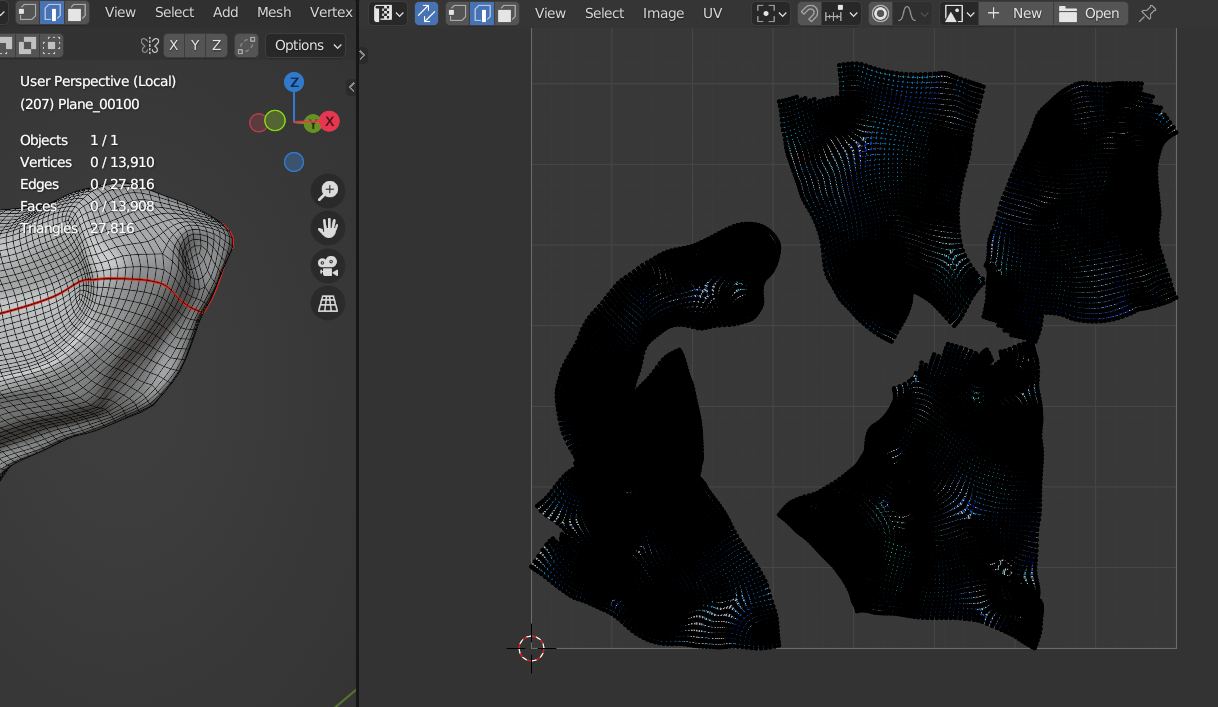Screen dimensions: 1218x707
Task: Select face select mode in the 3D viewport
Action: pyautogui.click(x=77, y=13)
